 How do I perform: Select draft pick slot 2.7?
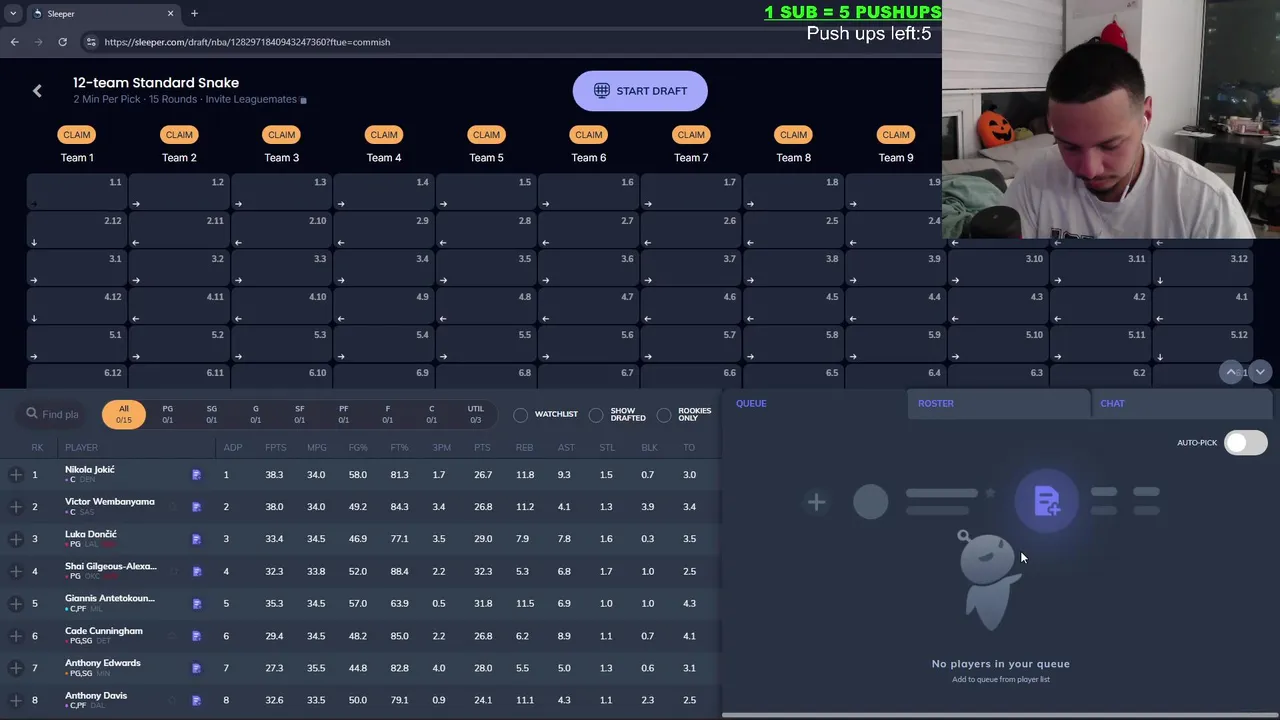[x=588, y=230]
